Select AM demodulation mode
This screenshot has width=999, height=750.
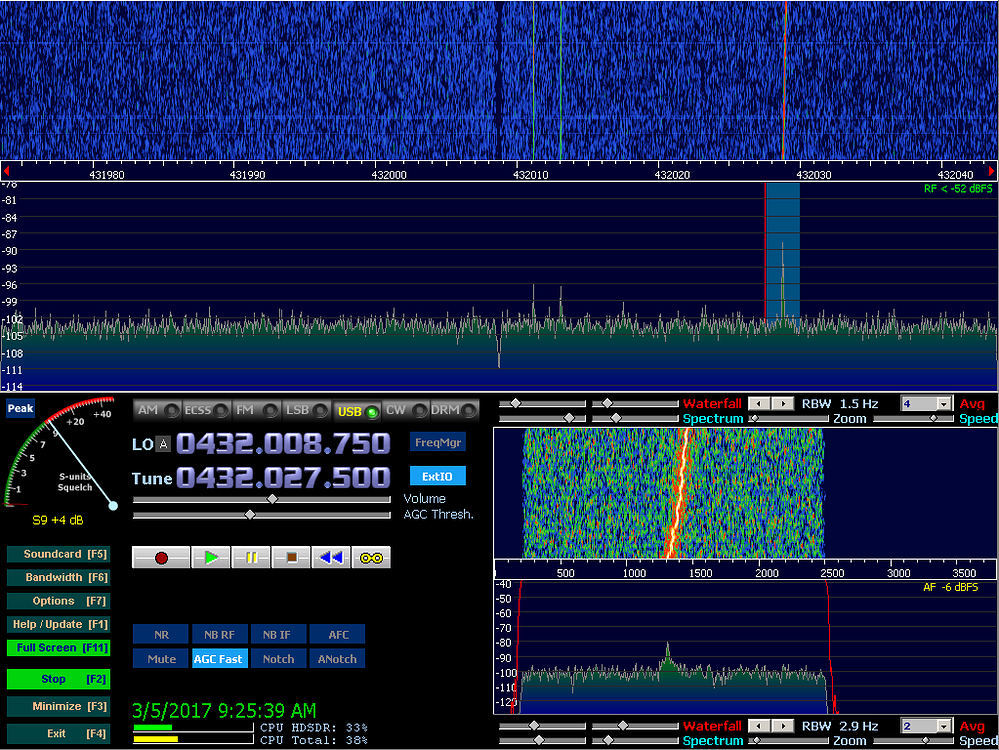click(x=157, y=410)
